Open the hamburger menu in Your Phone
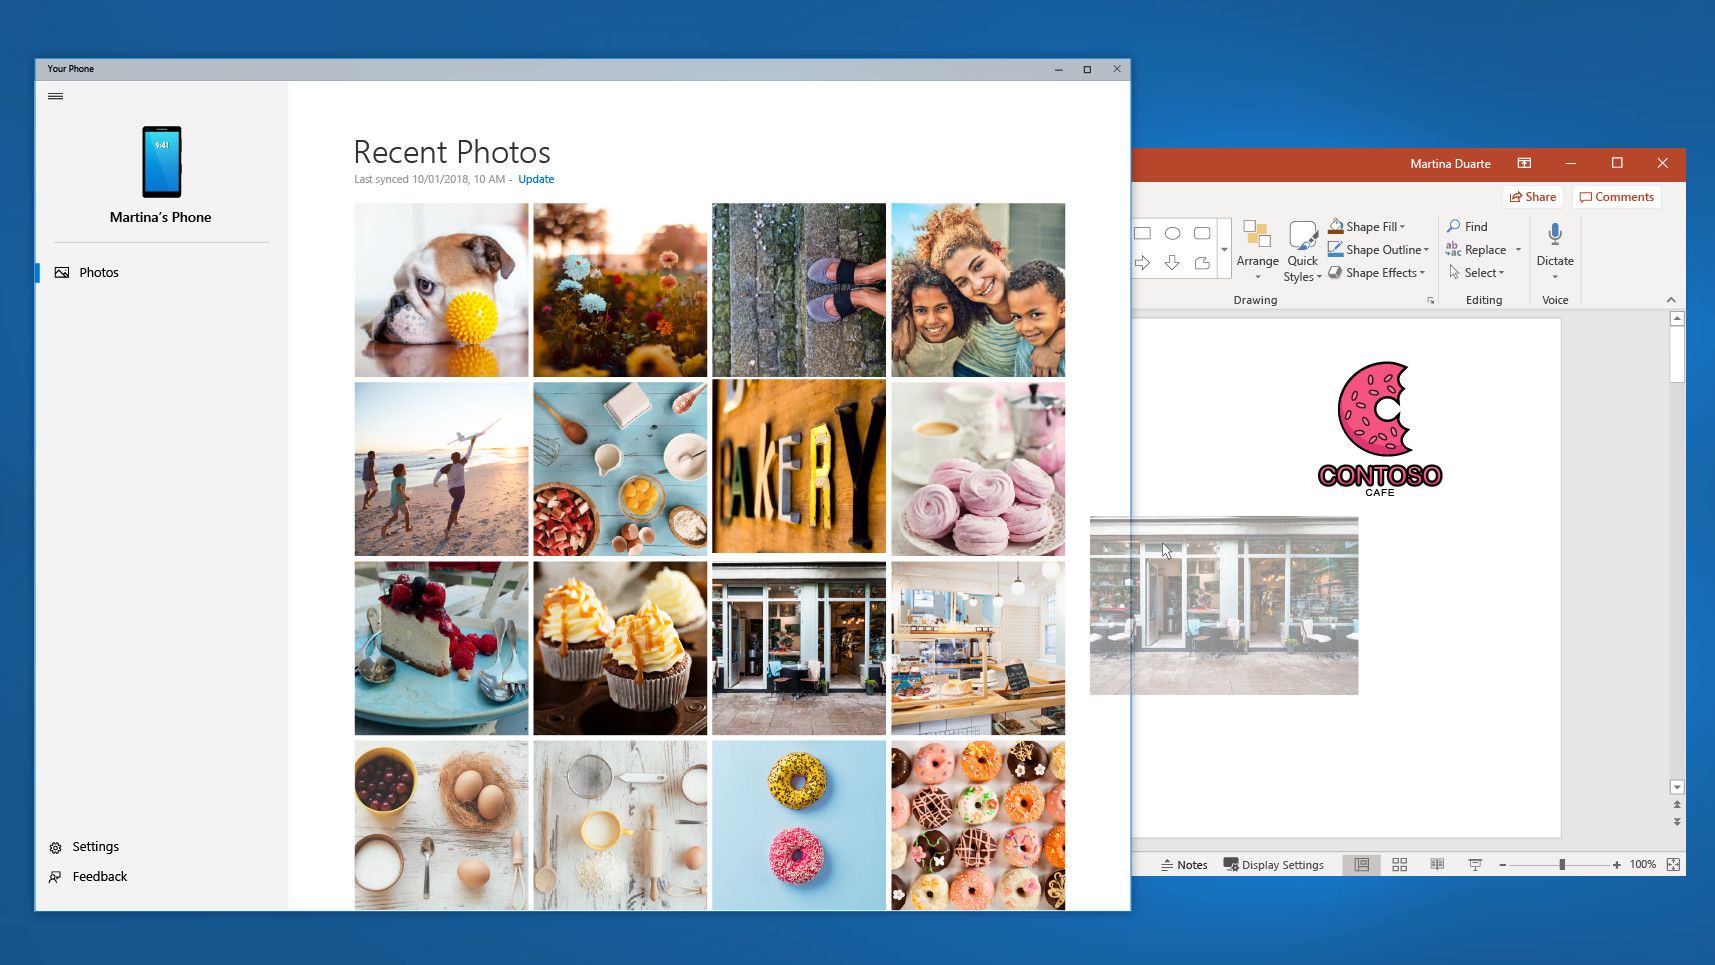Screen dimensions: 1715x965 55,96
